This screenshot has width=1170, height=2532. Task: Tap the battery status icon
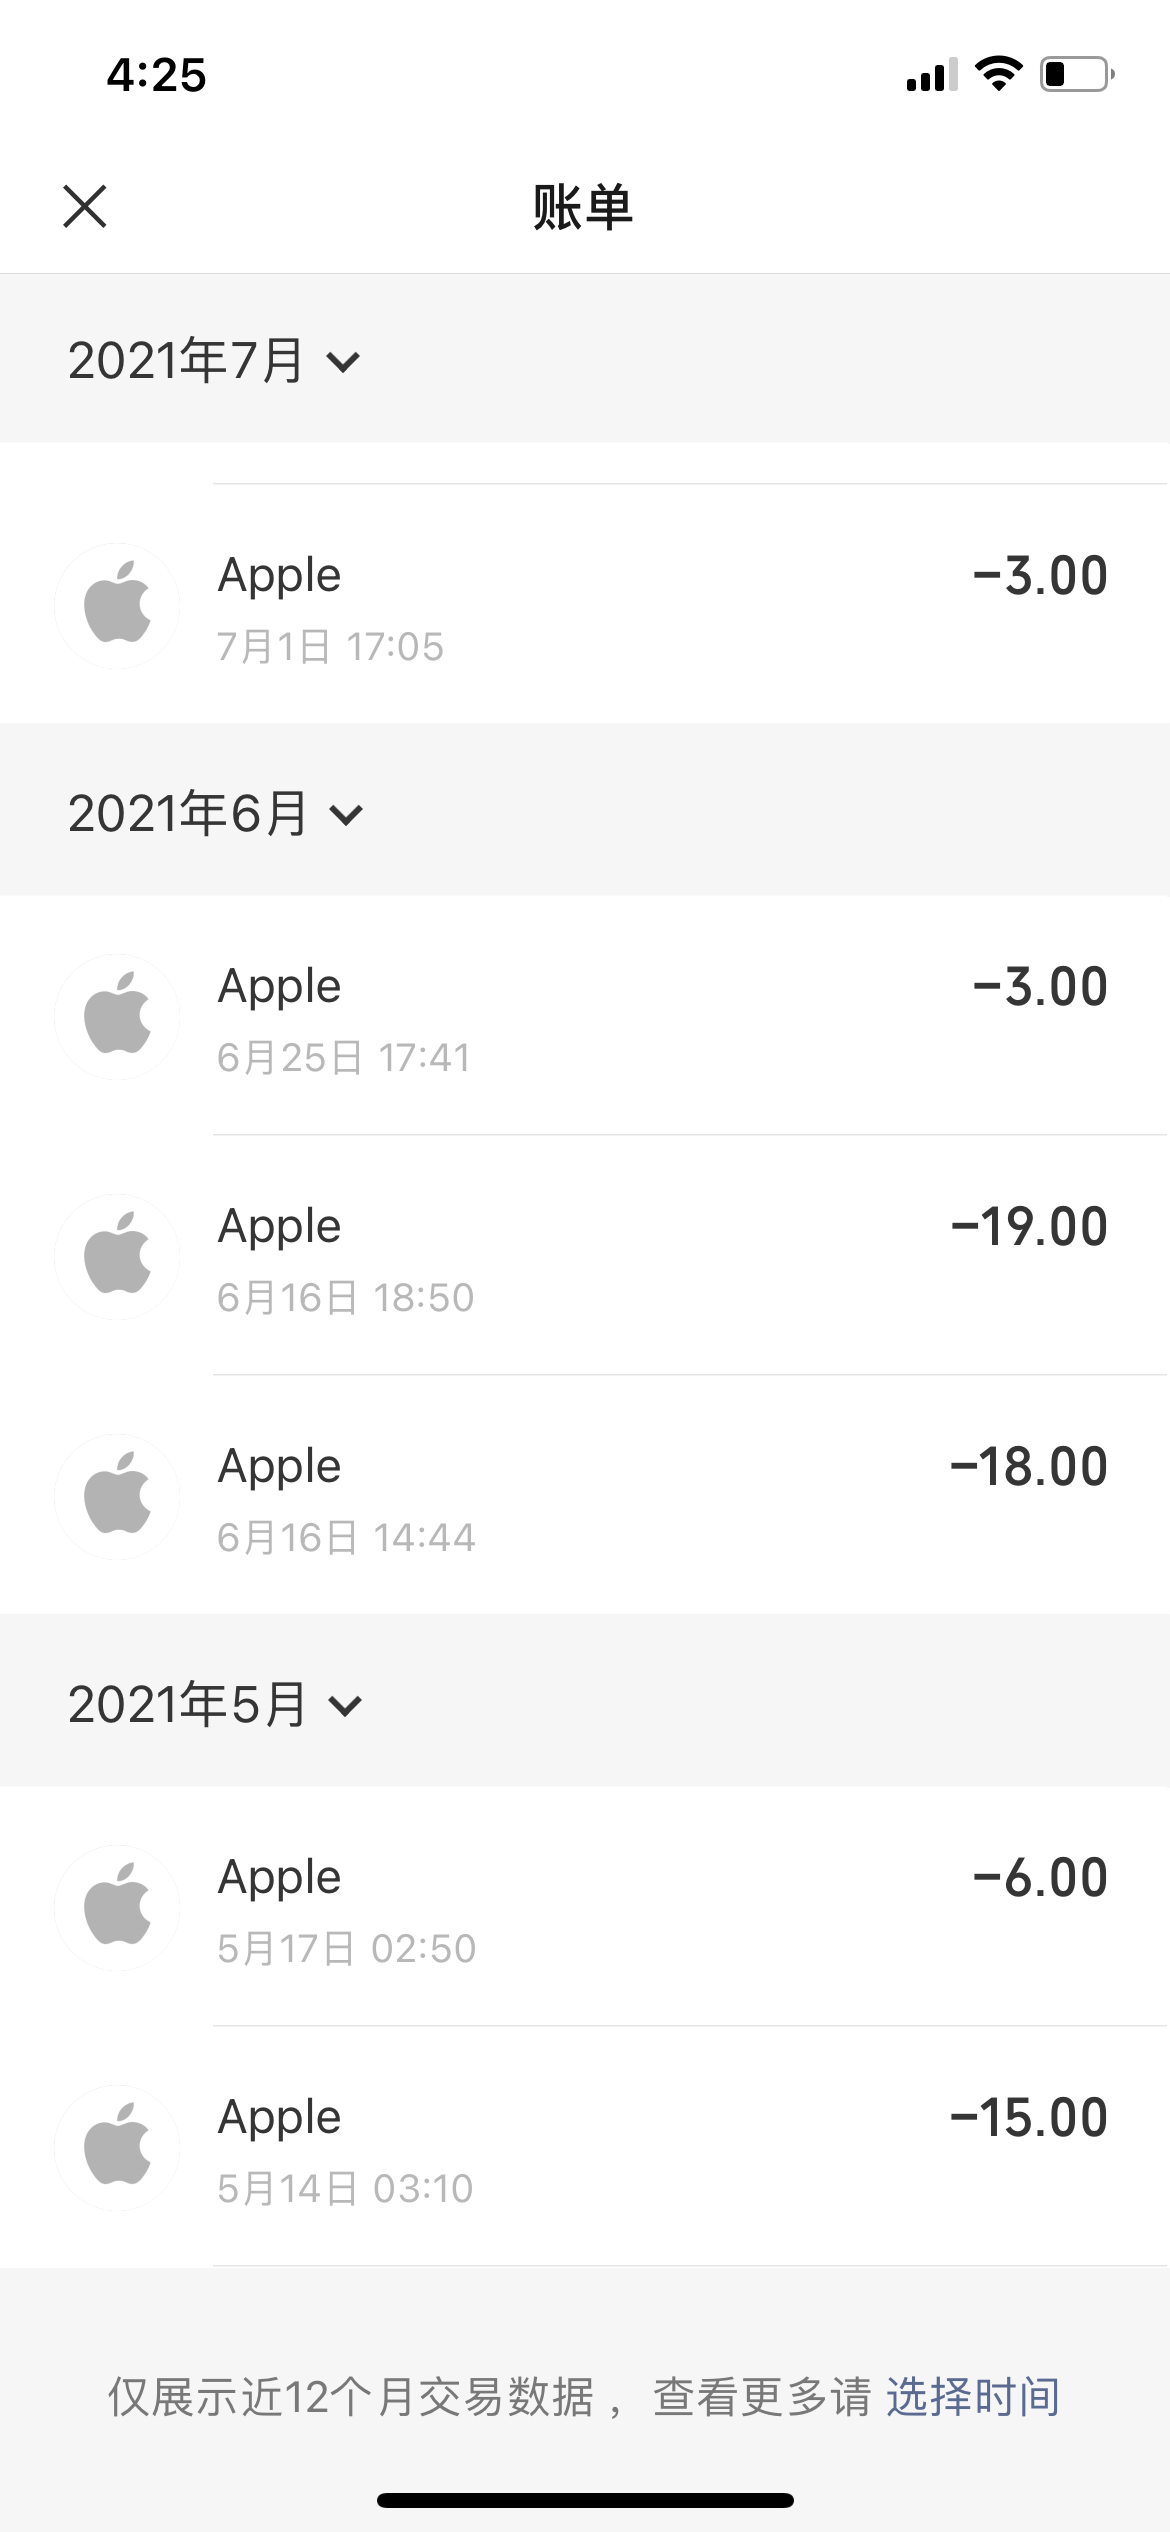[1077, 74]
